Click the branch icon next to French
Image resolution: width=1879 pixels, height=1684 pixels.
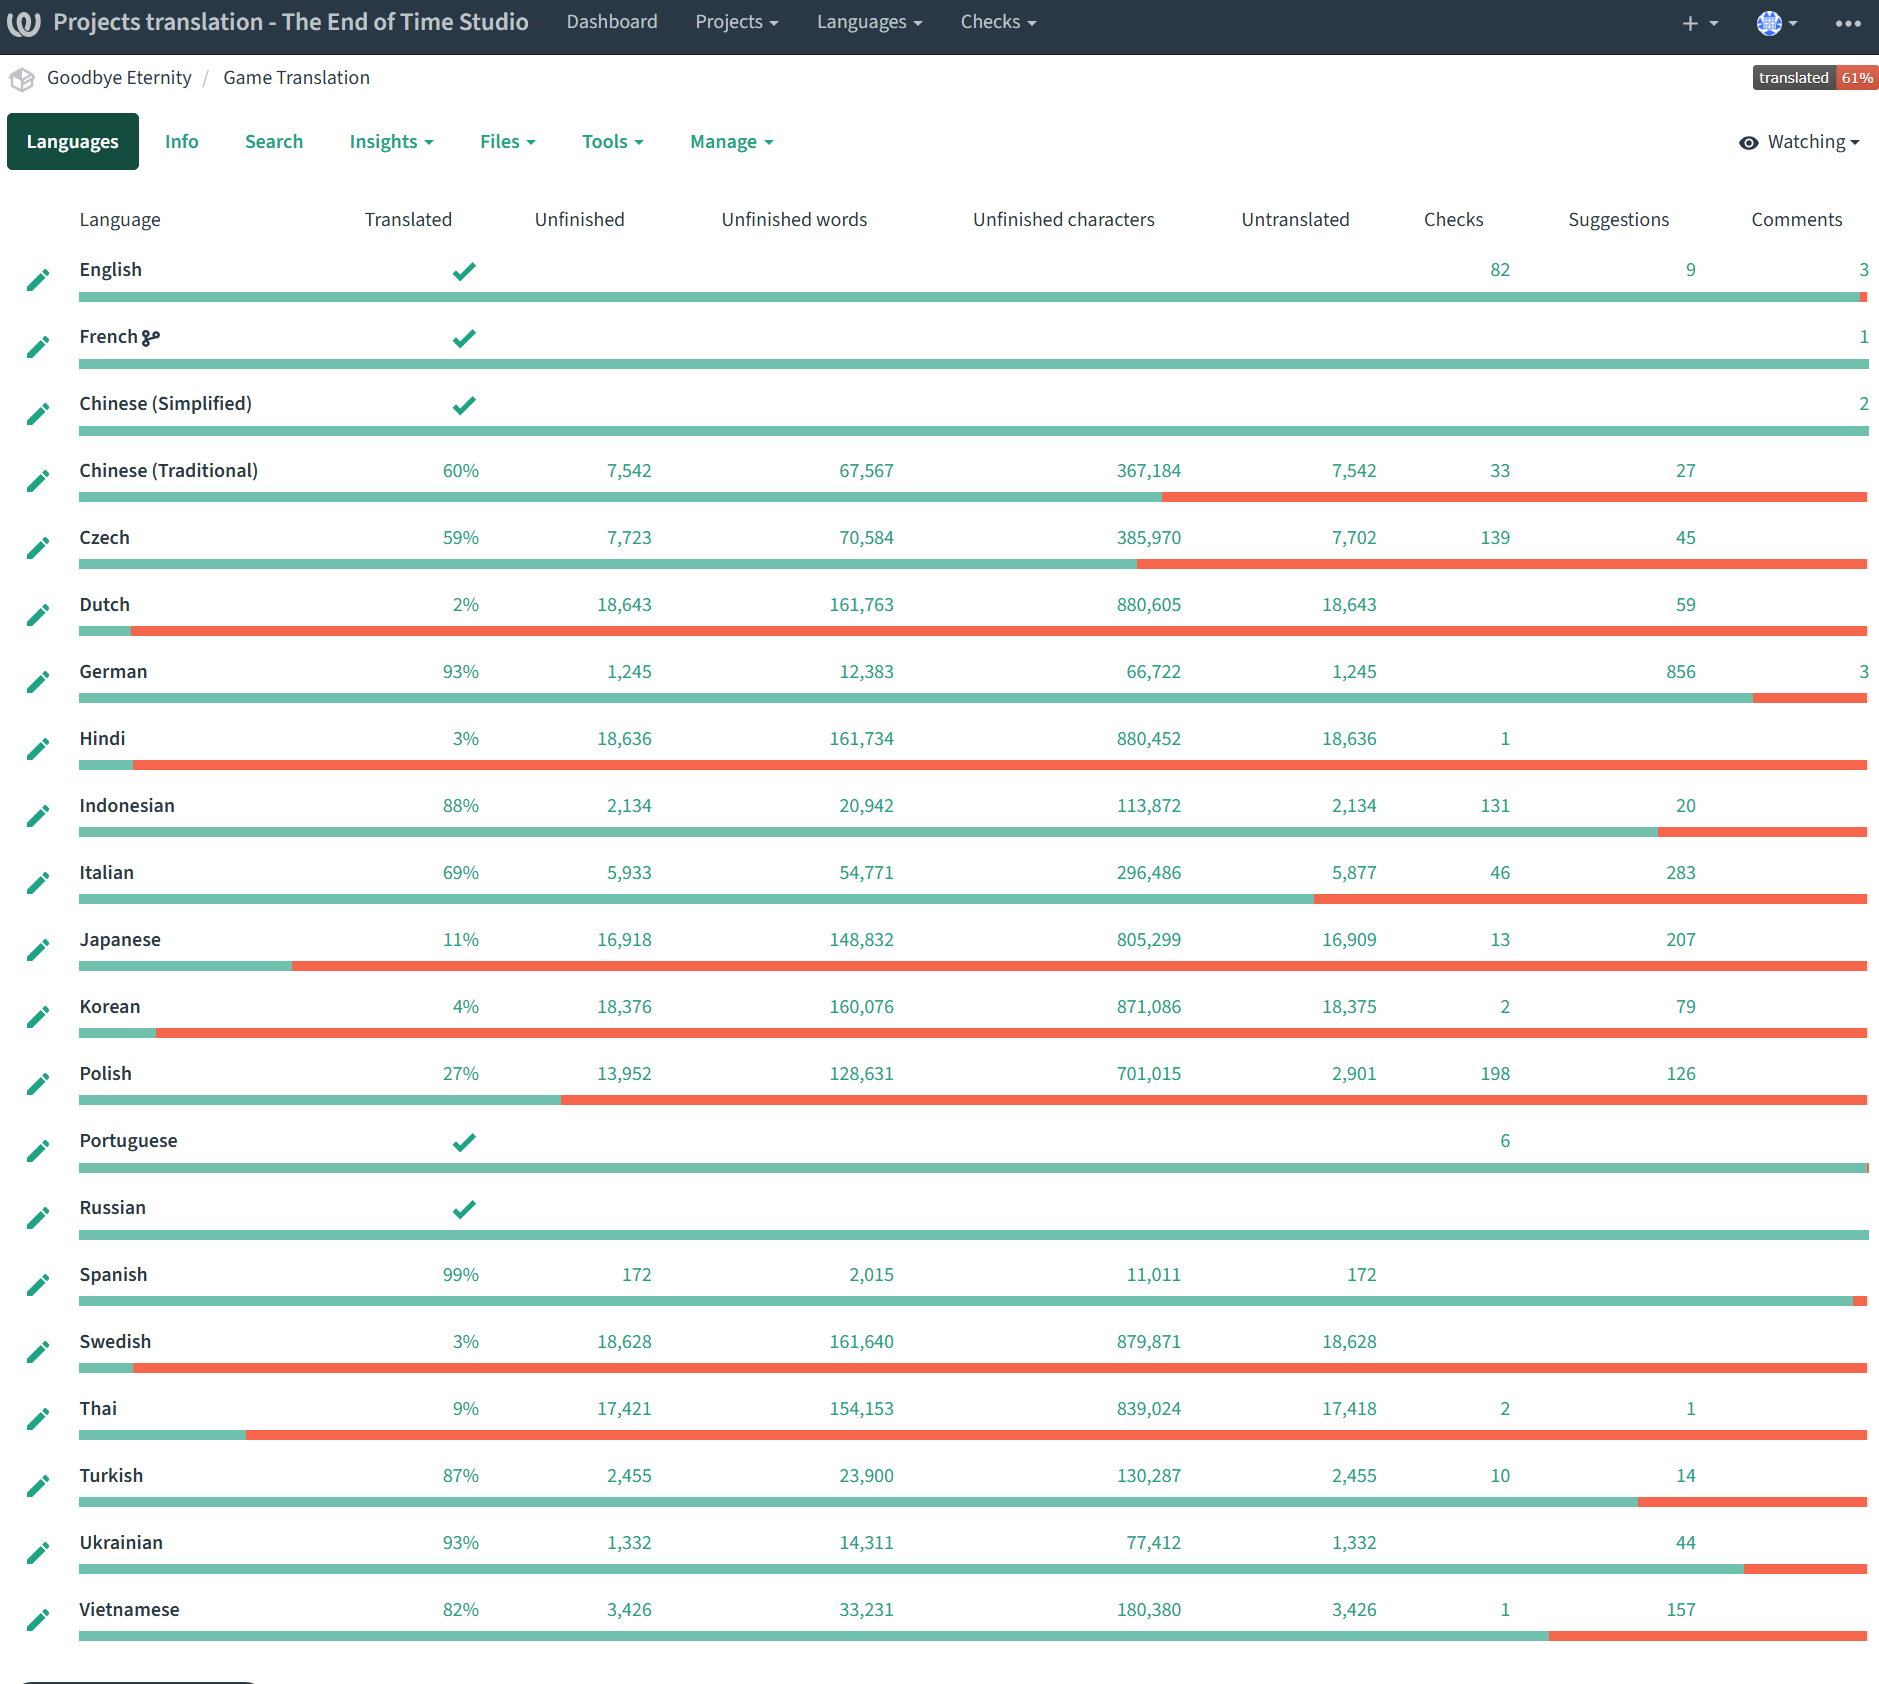coord(151,338)
